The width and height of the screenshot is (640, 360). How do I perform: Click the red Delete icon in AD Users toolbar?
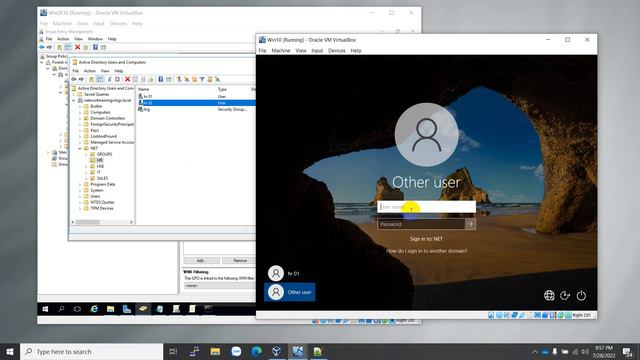[127, 79]
